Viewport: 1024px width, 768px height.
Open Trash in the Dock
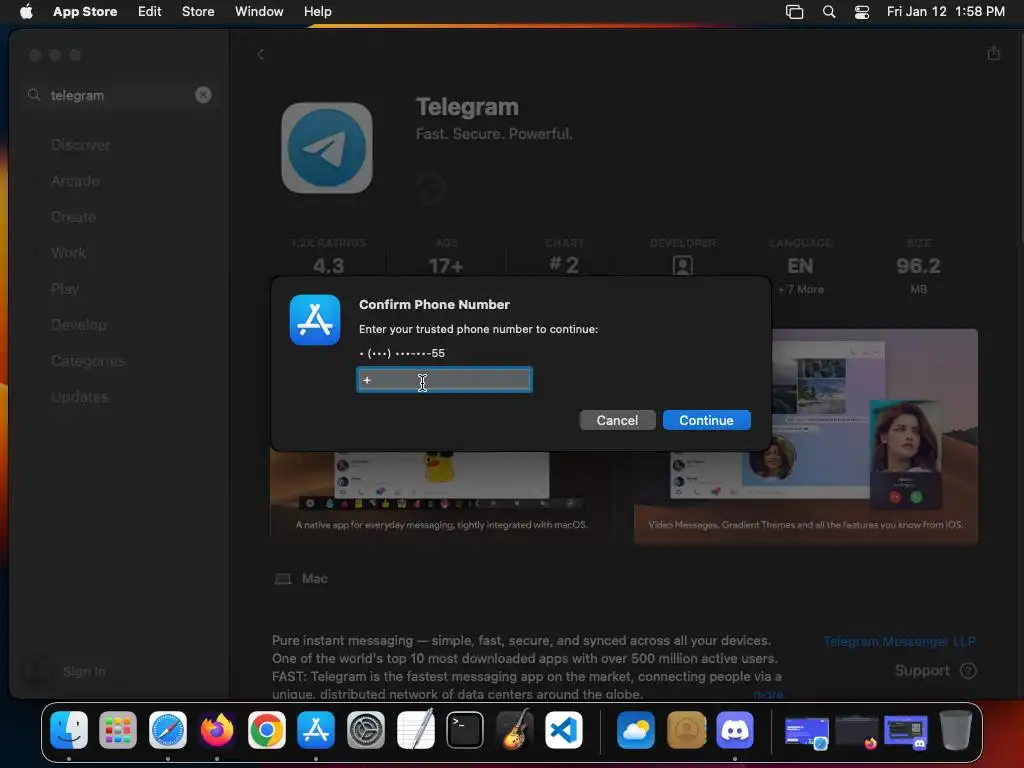(x=955, y=730)
